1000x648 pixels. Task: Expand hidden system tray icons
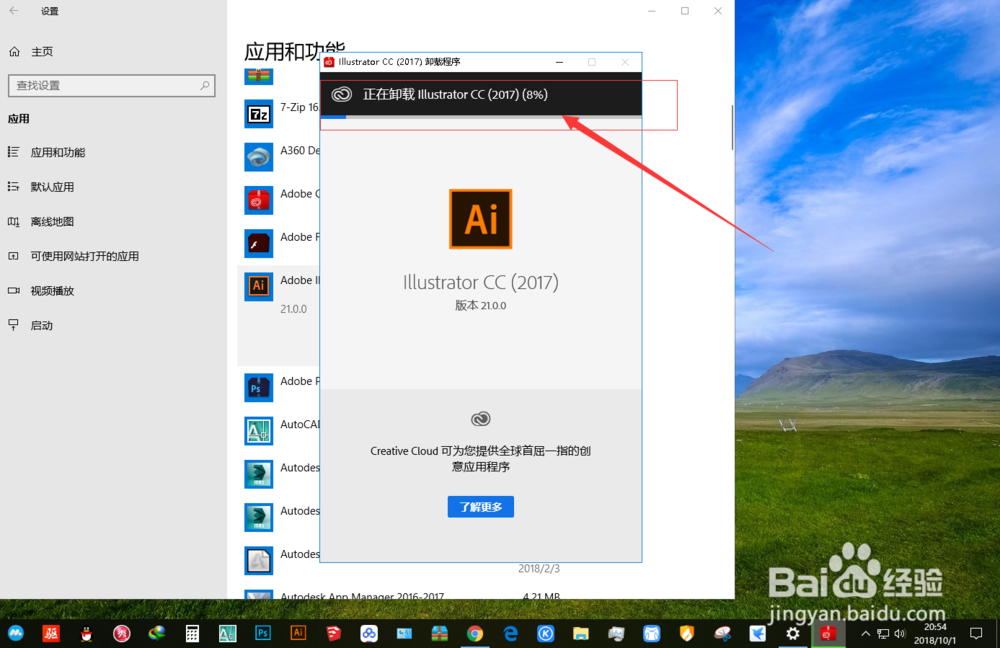pos(866,633)
